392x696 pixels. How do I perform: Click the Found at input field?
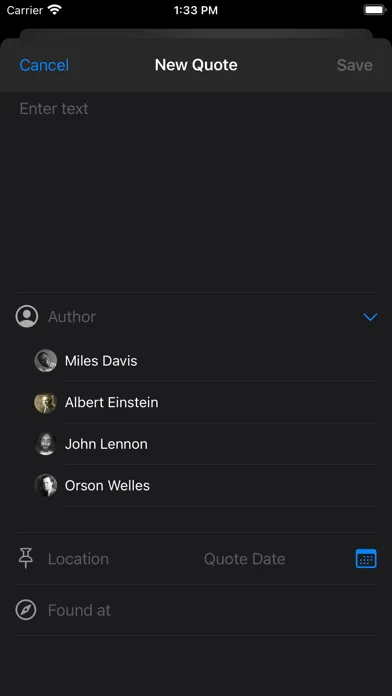[211, 610]
